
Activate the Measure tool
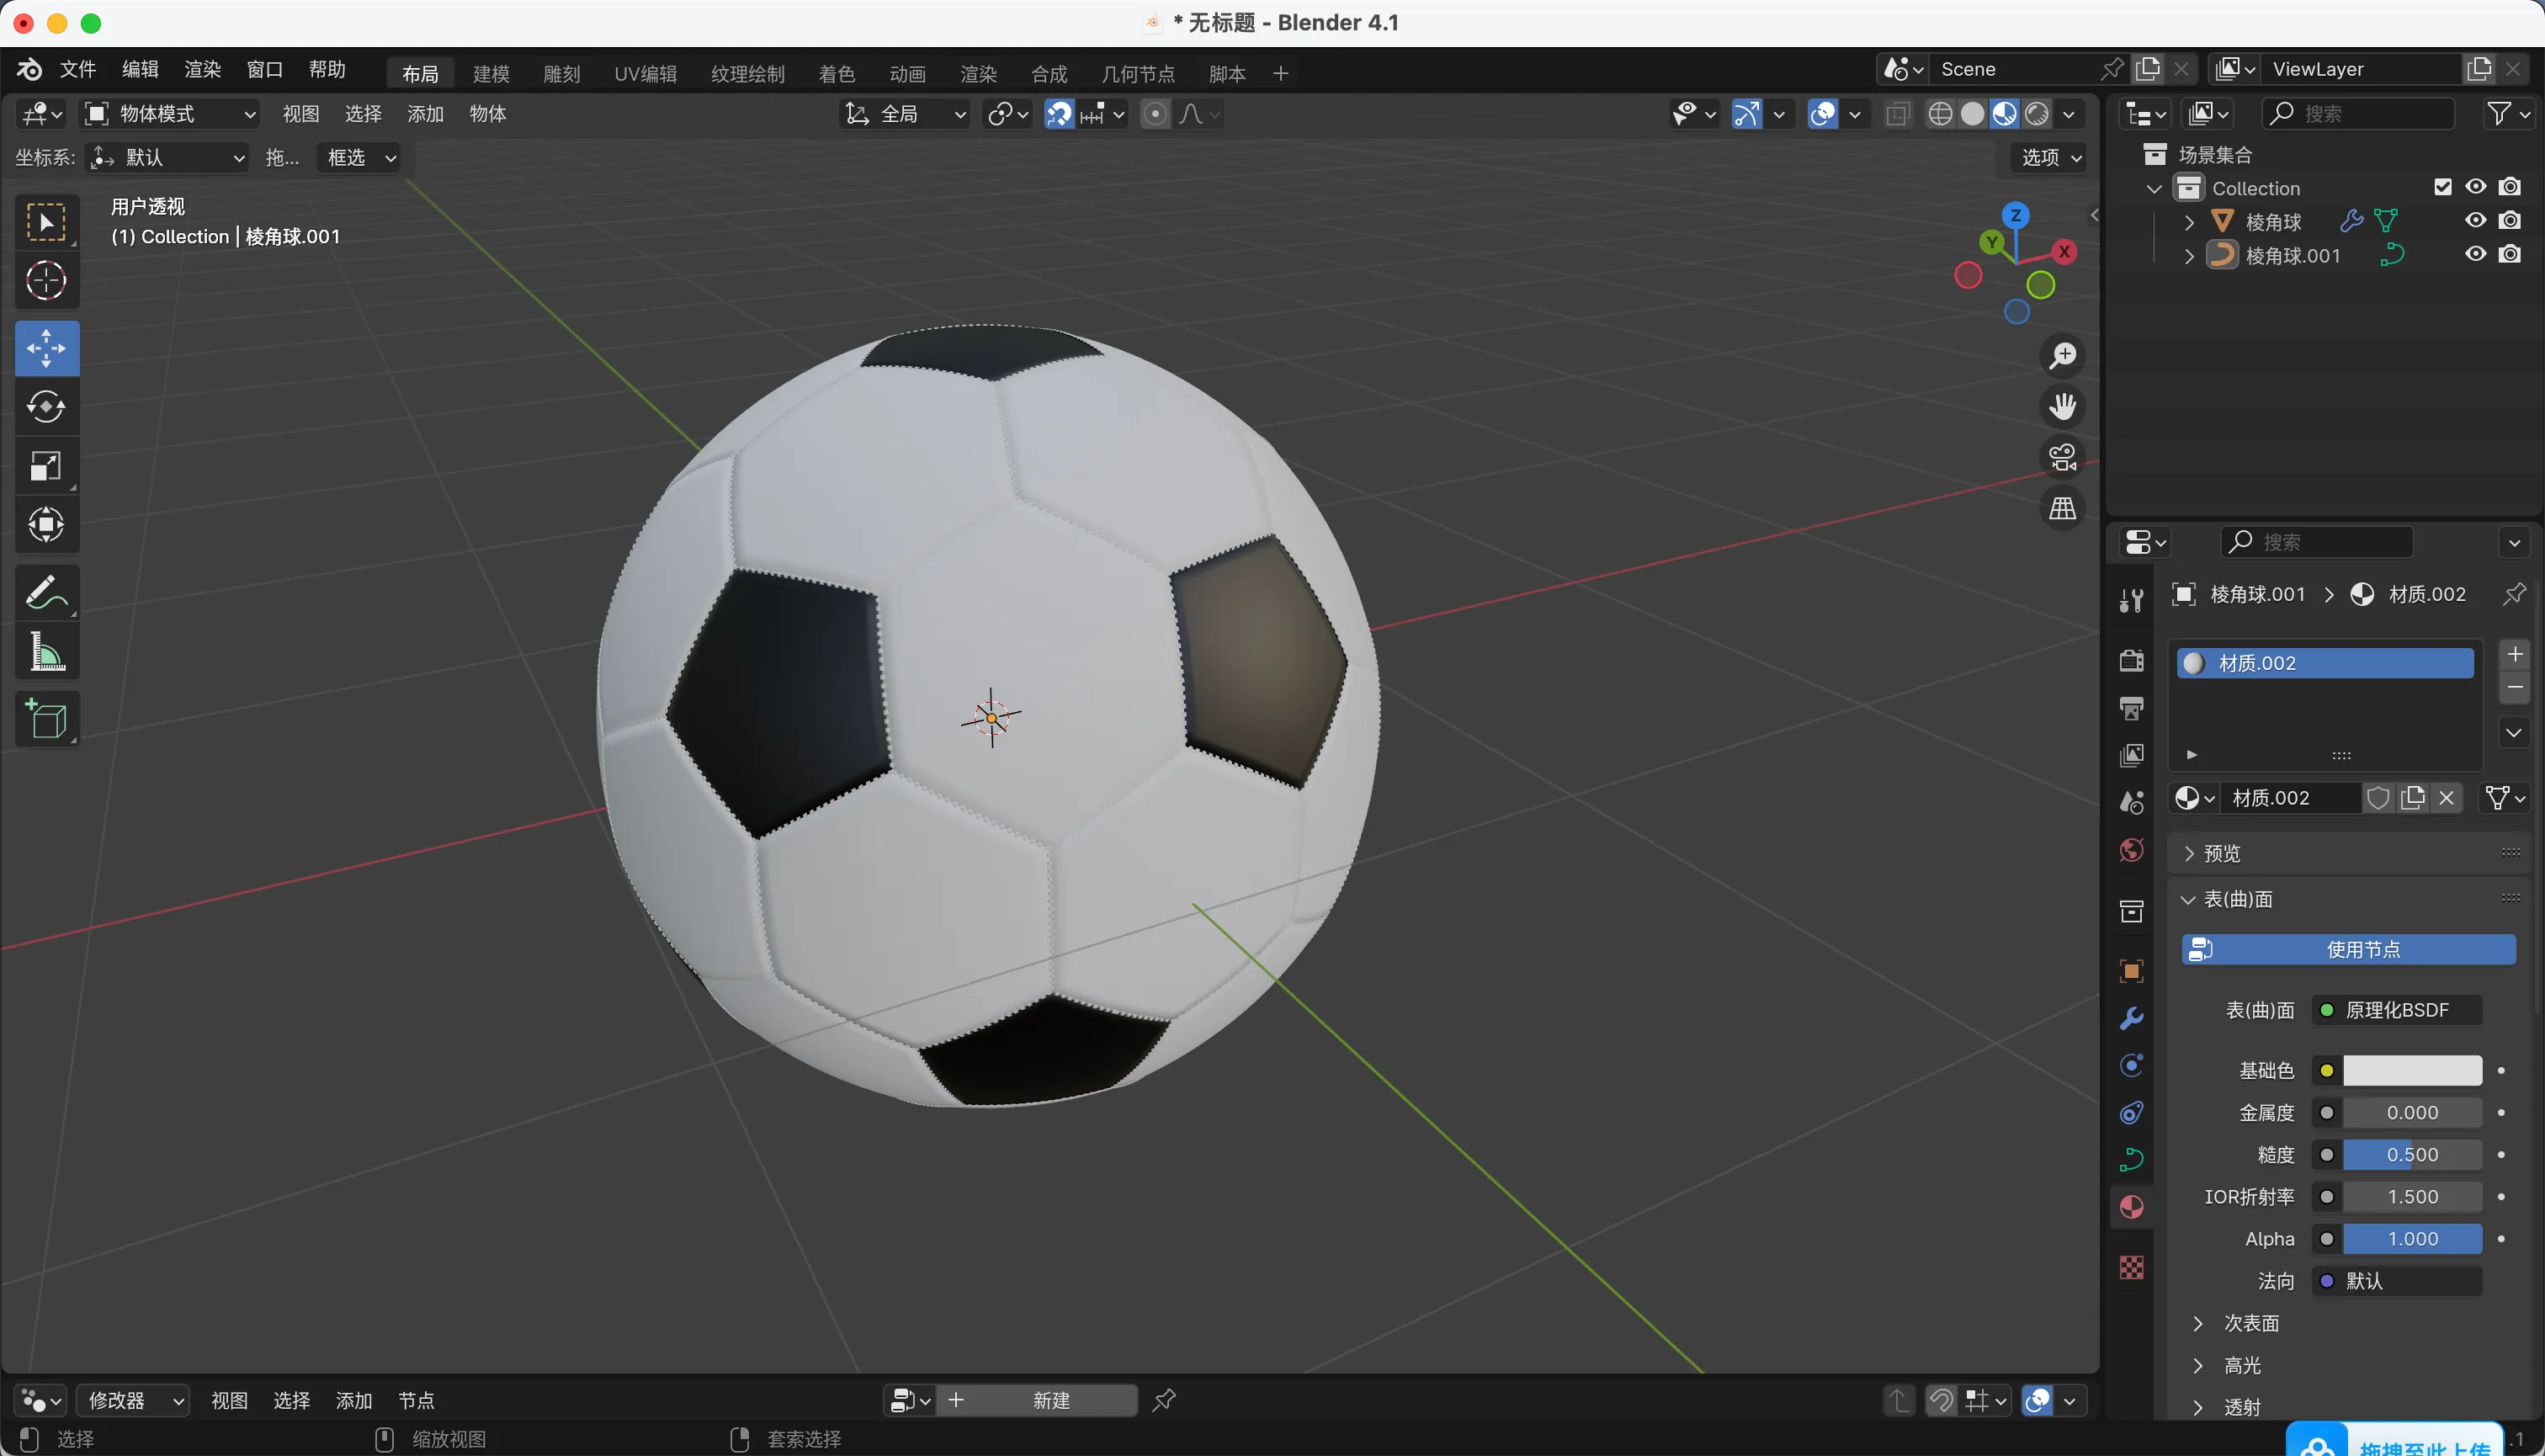click(x=46, y=652)
